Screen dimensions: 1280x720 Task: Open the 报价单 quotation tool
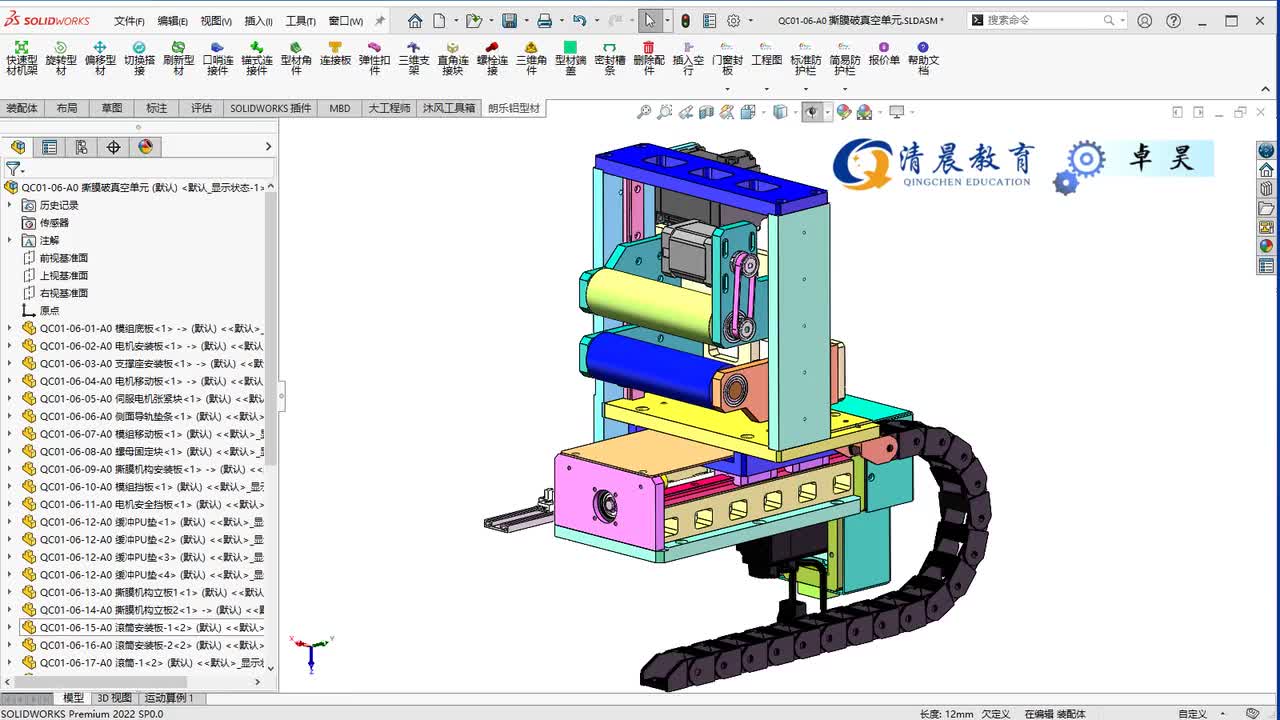coord(884,54)
